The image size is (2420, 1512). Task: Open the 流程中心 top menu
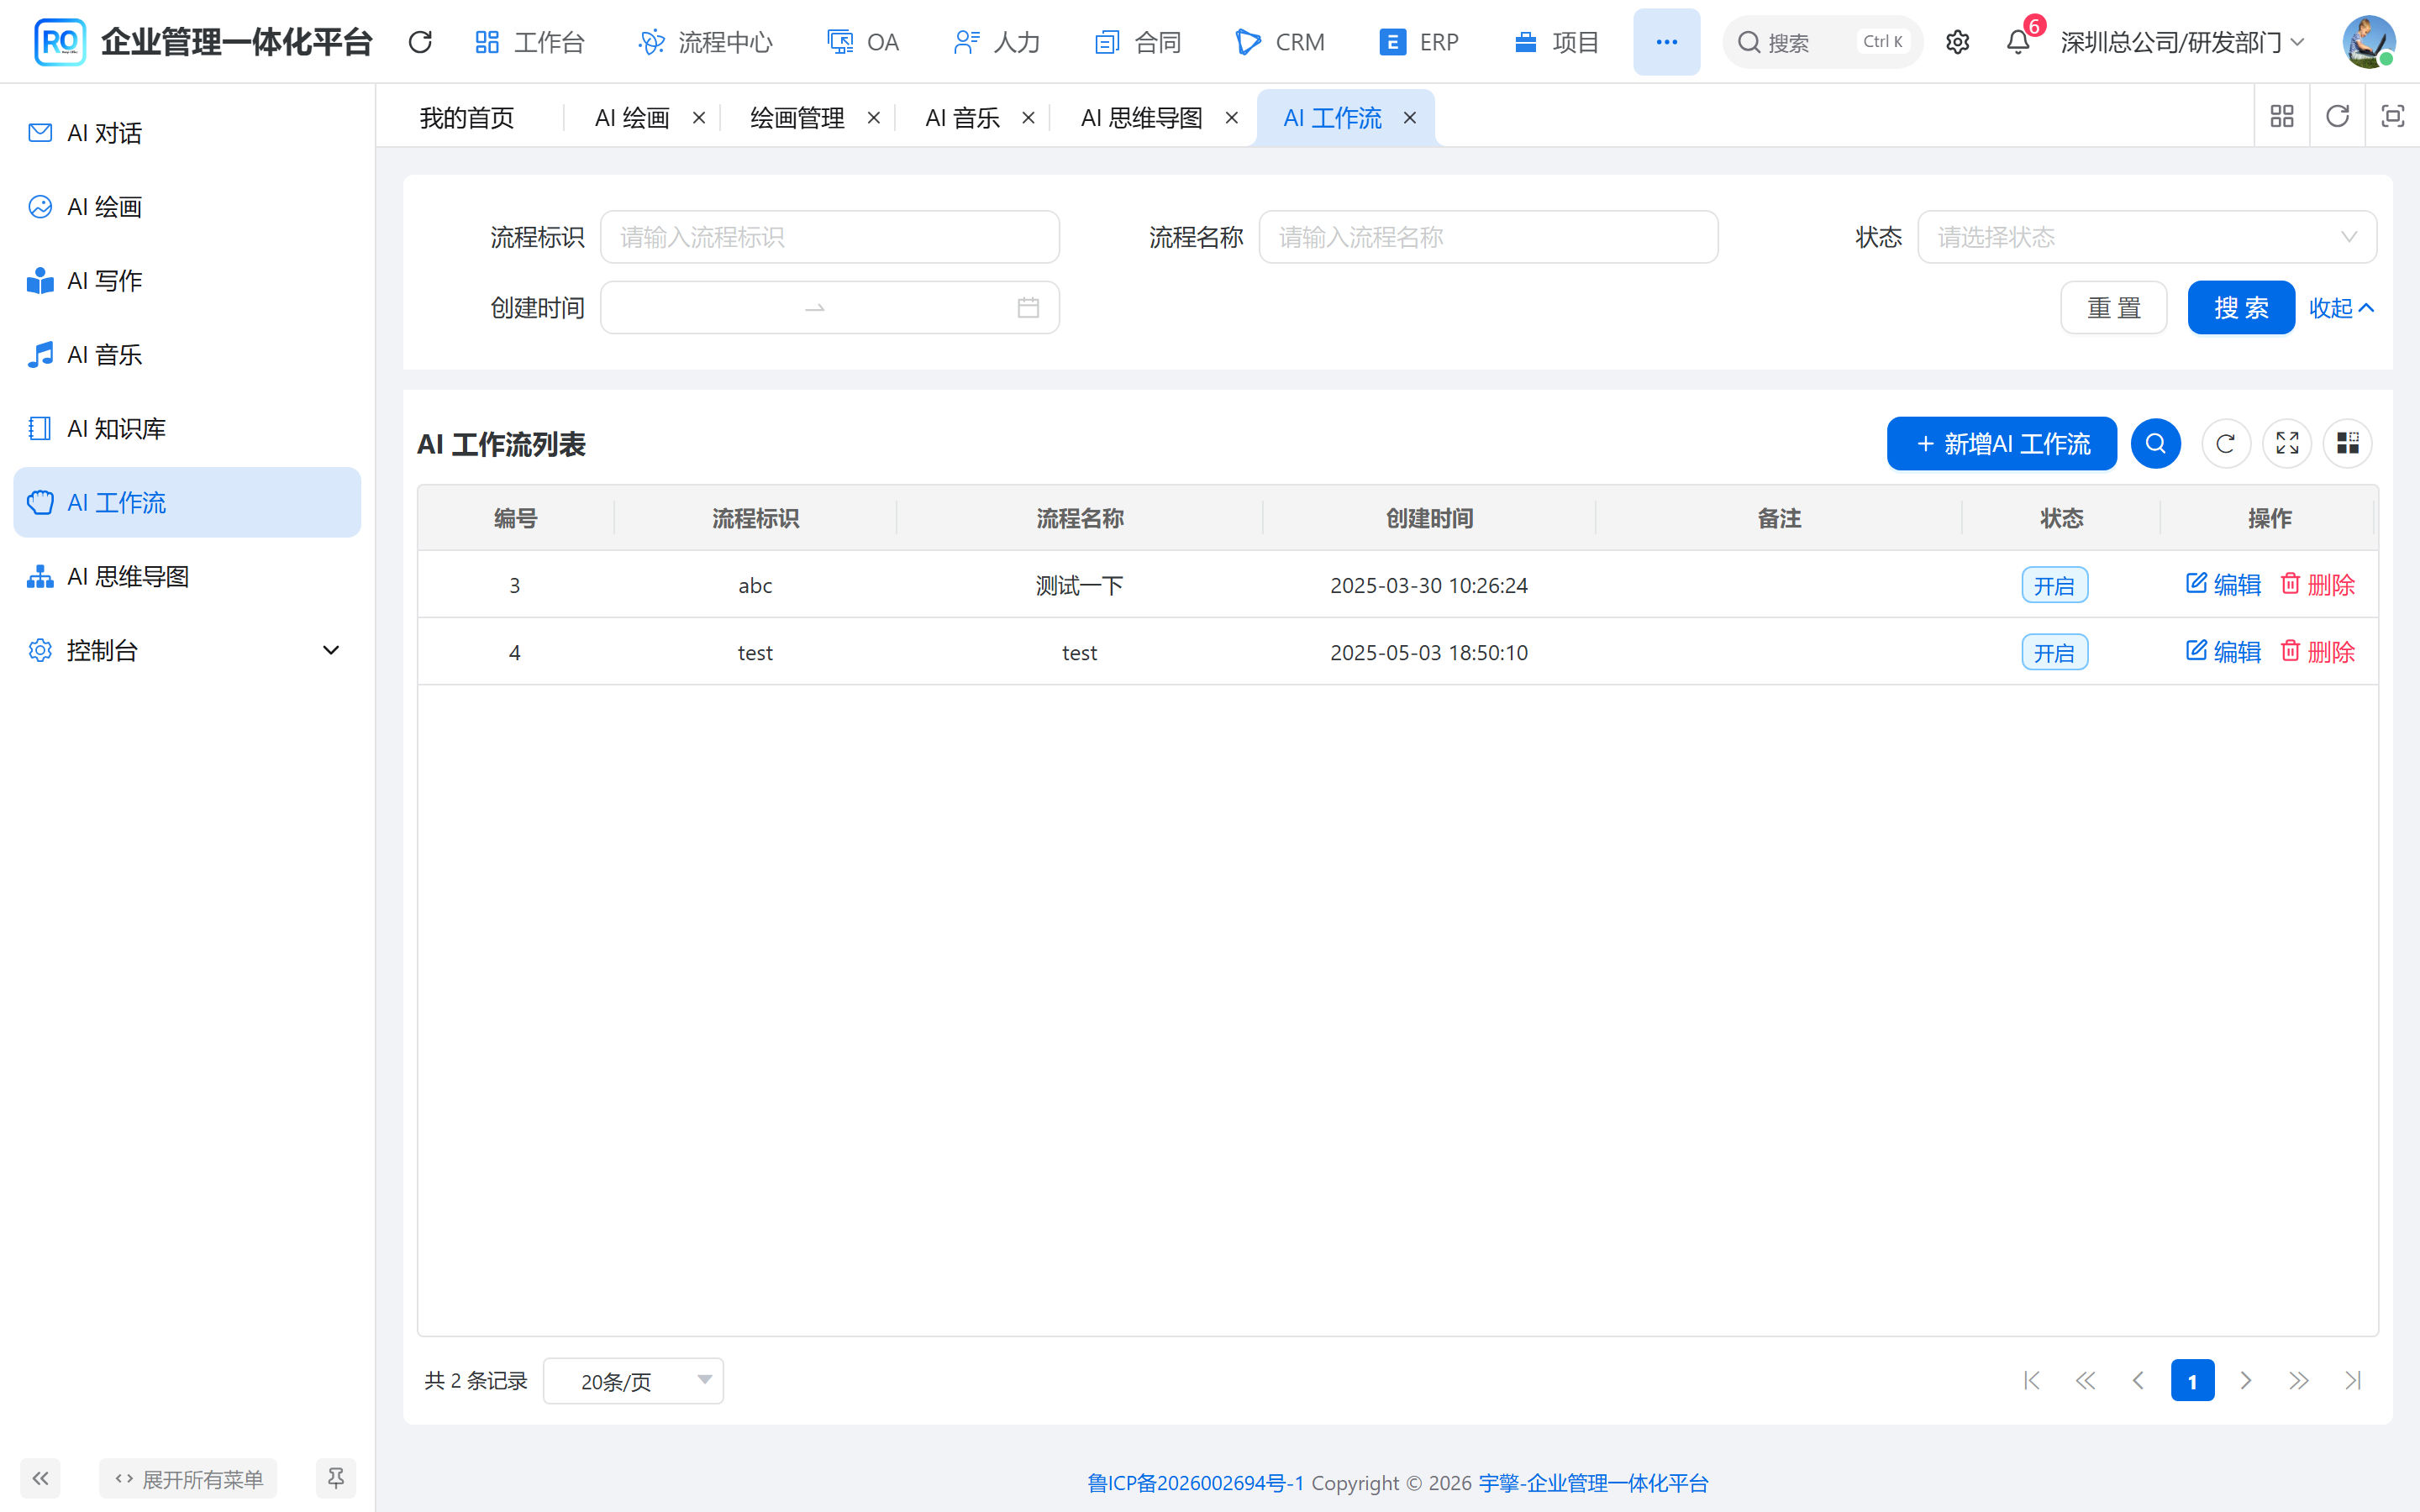click(706, 42)
